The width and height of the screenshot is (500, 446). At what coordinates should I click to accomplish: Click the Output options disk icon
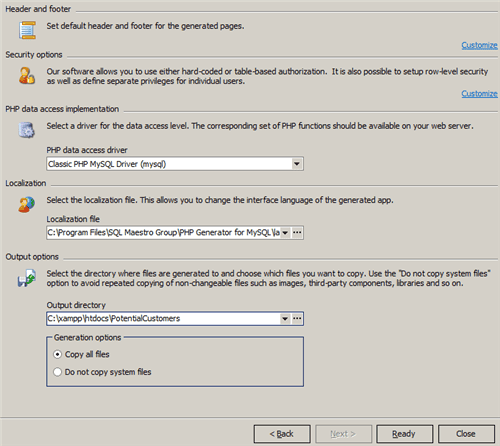coord(27,278)
